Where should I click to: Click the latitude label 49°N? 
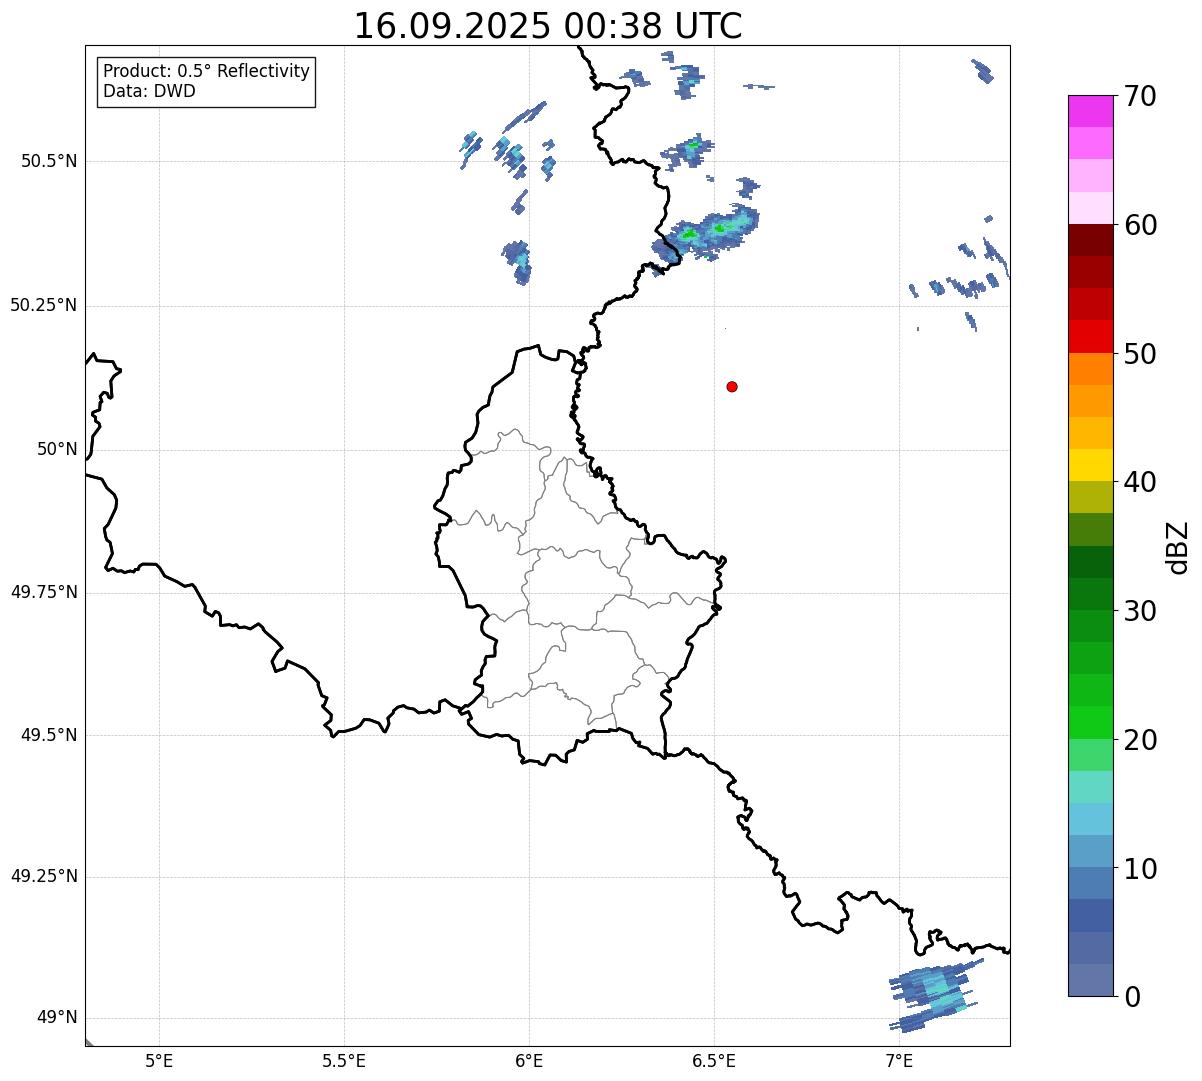point(57,1018)
